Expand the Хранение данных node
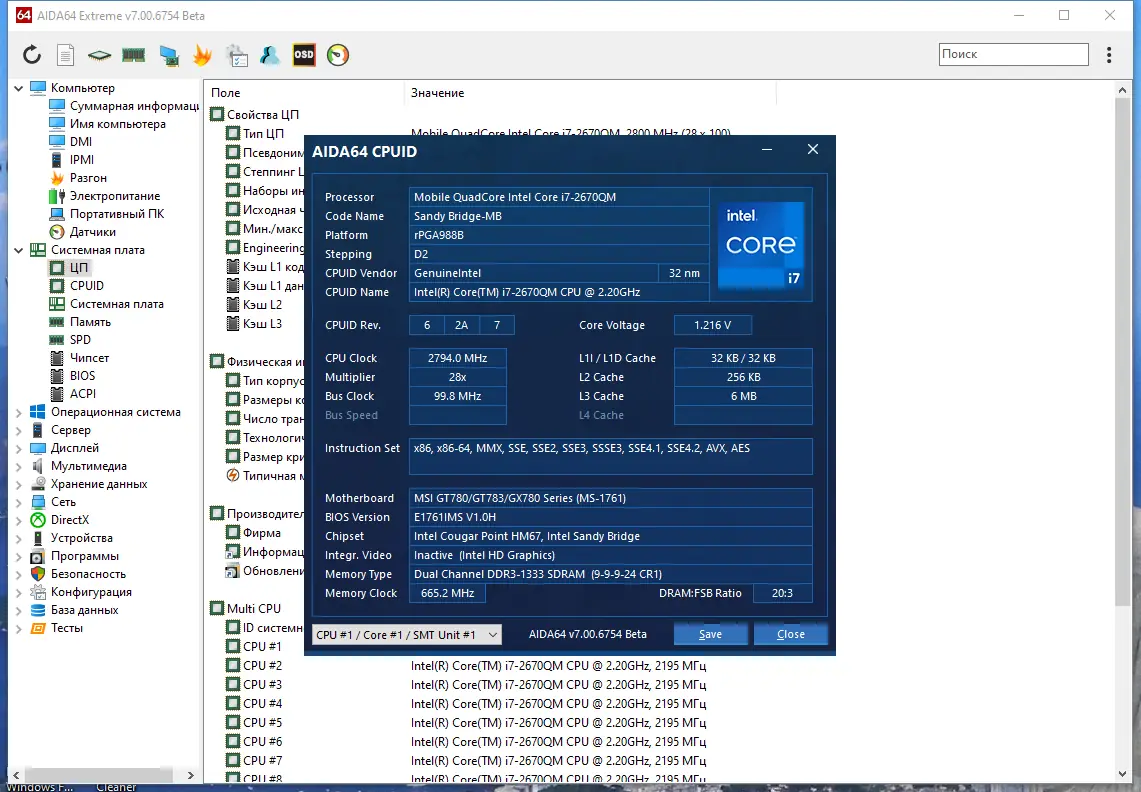1141x792 pixels. (19, 484)
